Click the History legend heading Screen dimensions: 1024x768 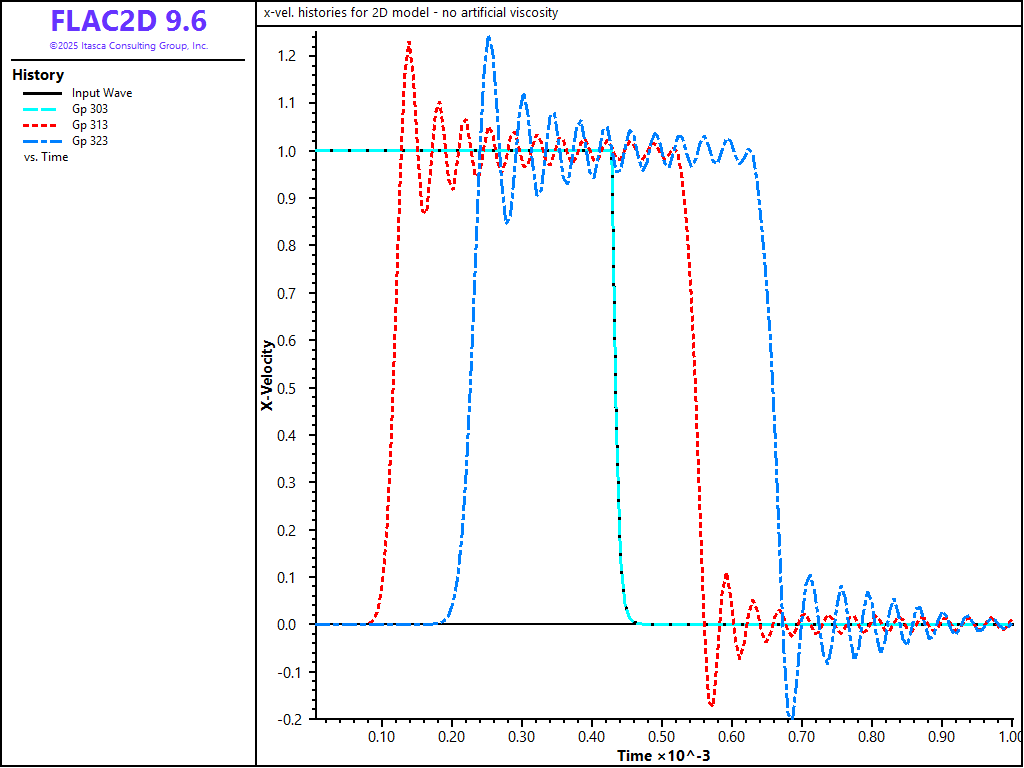tap(38, 75)
